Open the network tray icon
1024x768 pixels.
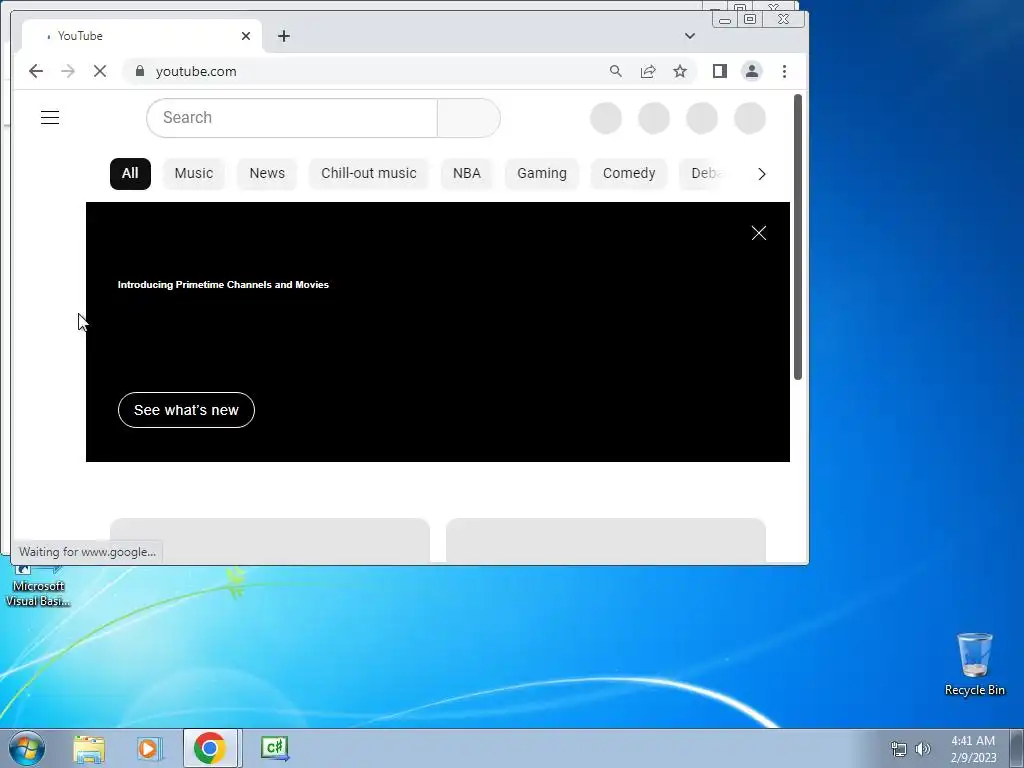tap(899, 749)
